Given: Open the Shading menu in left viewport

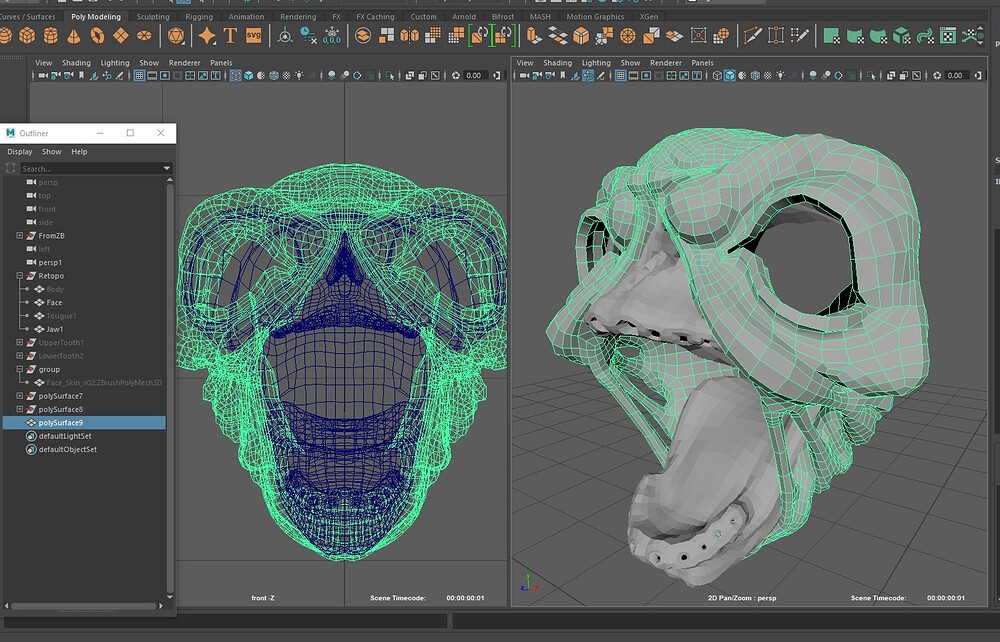Looking at the screenshot, I should point(76,62).
